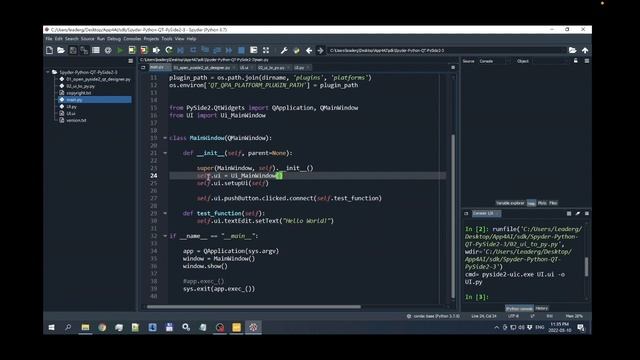The width and height of the screenshot is (640, 360).
Task: Click the Help pane Object input field
Action: 549,61
